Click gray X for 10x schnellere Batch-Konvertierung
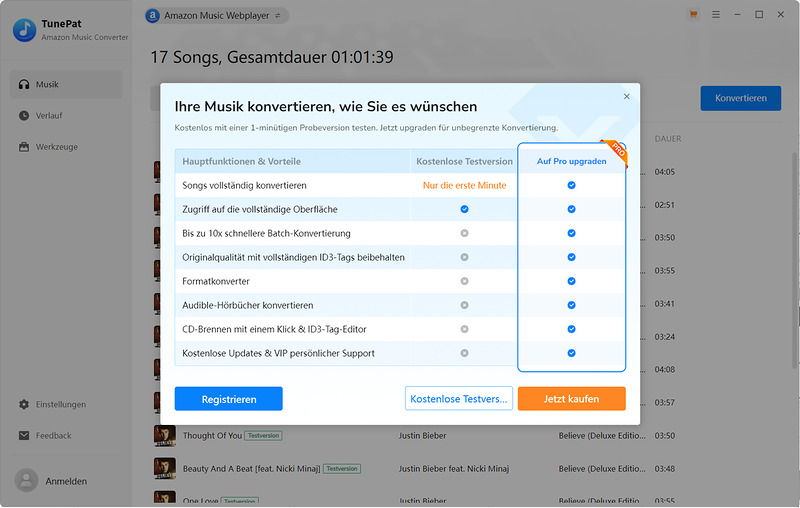Image resolution: width=800 pixels, height=508 pixels. [x=464, y=233]
